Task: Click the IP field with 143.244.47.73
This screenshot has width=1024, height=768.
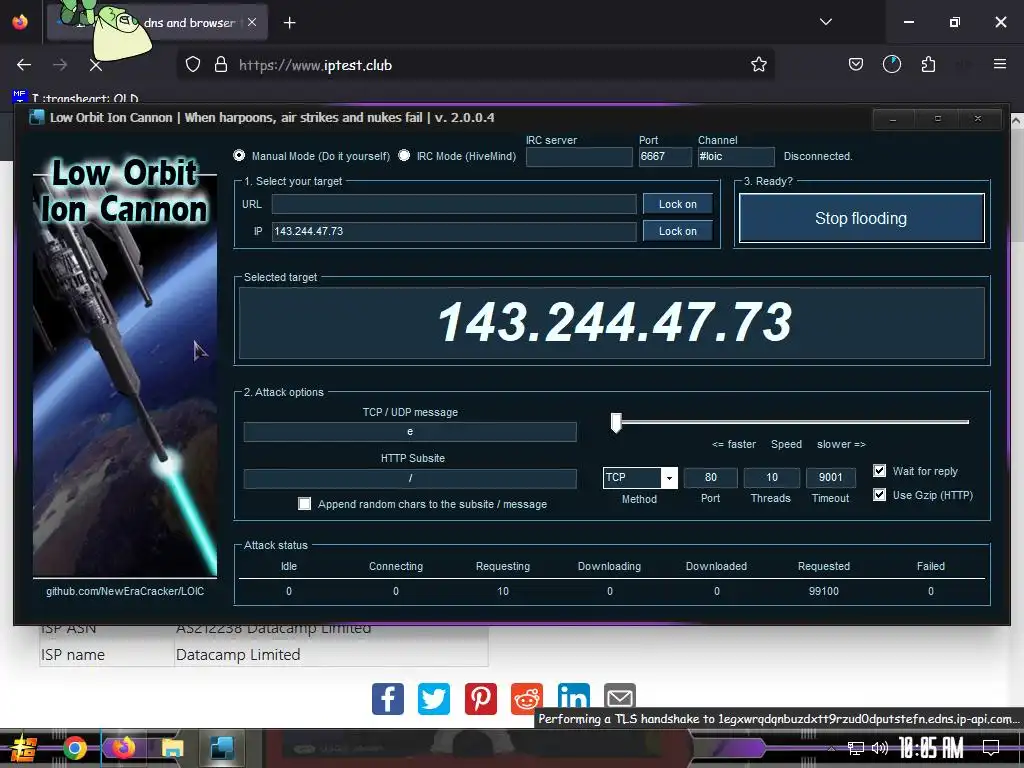Action: tap(454, 231)
